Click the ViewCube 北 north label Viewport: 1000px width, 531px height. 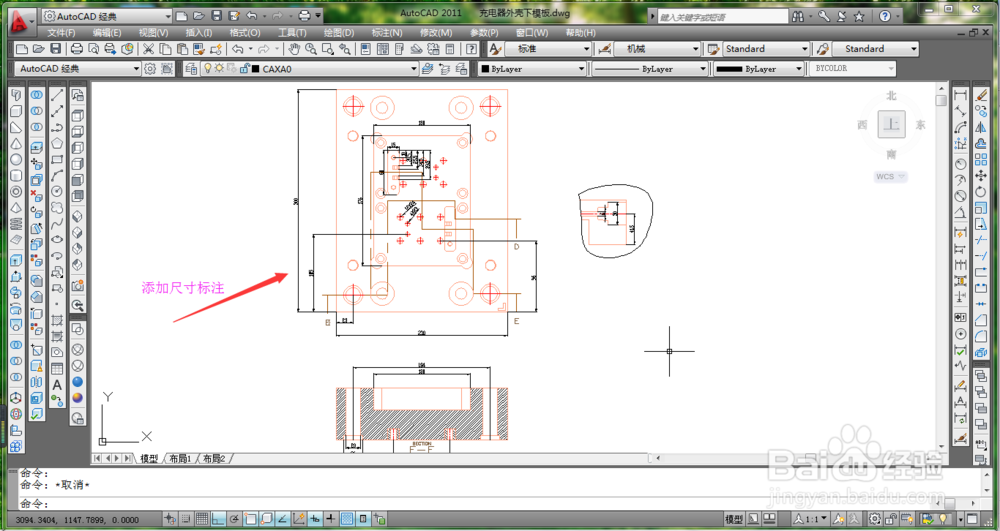891,96
